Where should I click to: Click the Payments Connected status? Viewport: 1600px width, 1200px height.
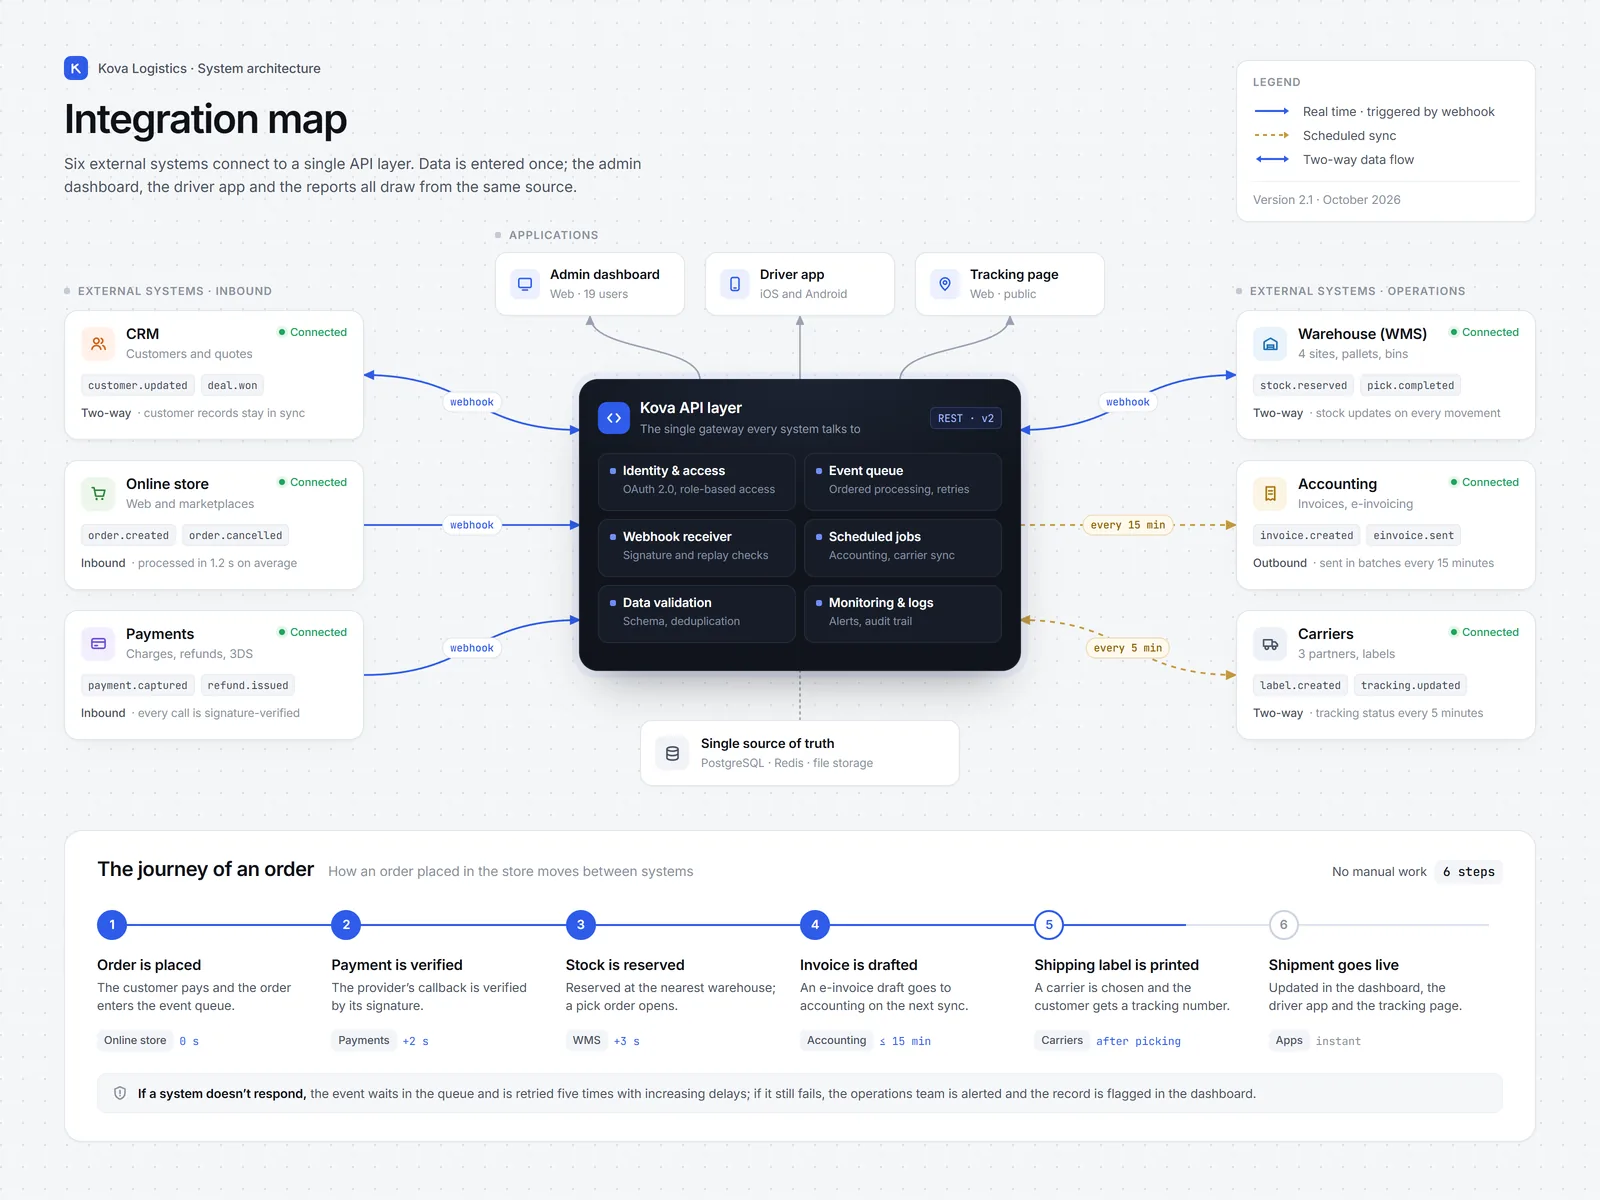313,632
